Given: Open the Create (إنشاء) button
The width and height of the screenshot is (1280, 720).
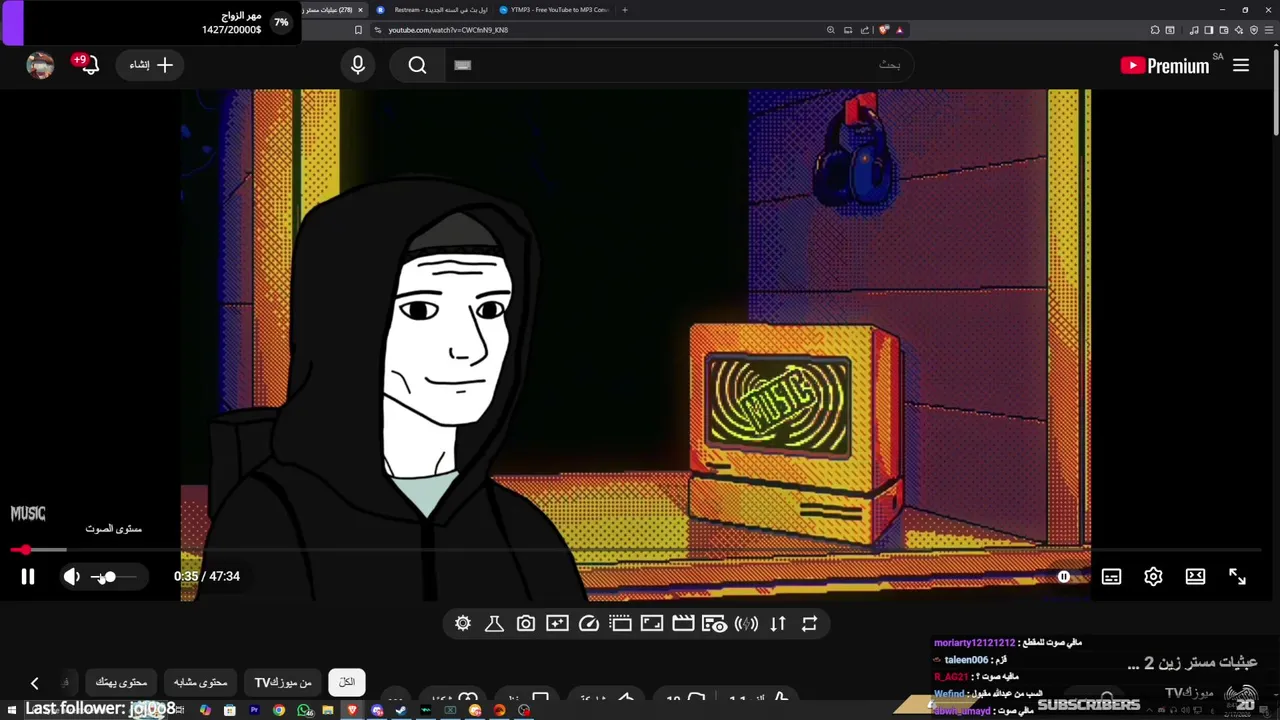Looking at the screenshot, I should [x=151, y=65].
